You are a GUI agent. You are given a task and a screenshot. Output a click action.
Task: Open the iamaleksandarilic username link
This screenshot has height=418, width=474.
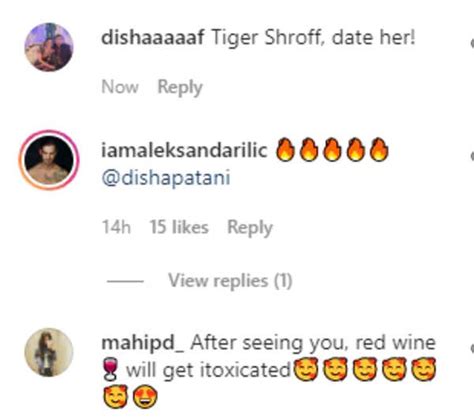coord(184,150)
